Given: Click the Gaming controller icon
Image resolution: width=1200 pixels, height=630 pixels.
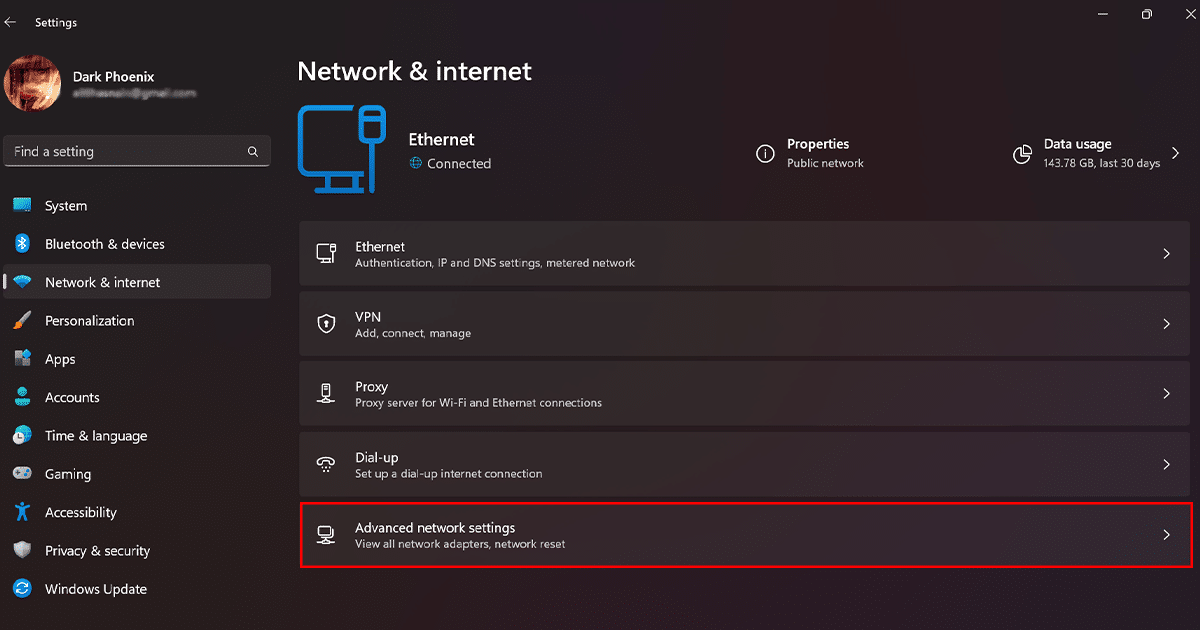Looking at the screenshot, I should pyautogui.click(x=23, y=474).
